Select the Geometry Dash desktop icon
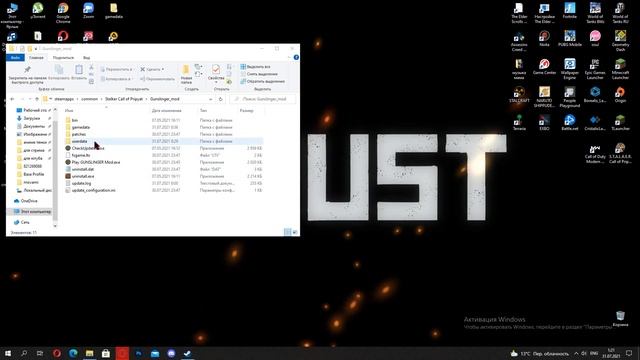Image resolution: width=640 pixels, height=360 pixels. coord(620,41)
